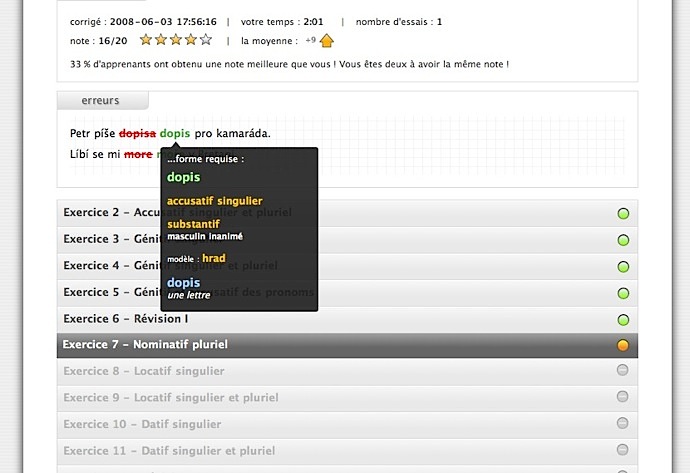Click green status dot for Exercice 3

[623, 240]
